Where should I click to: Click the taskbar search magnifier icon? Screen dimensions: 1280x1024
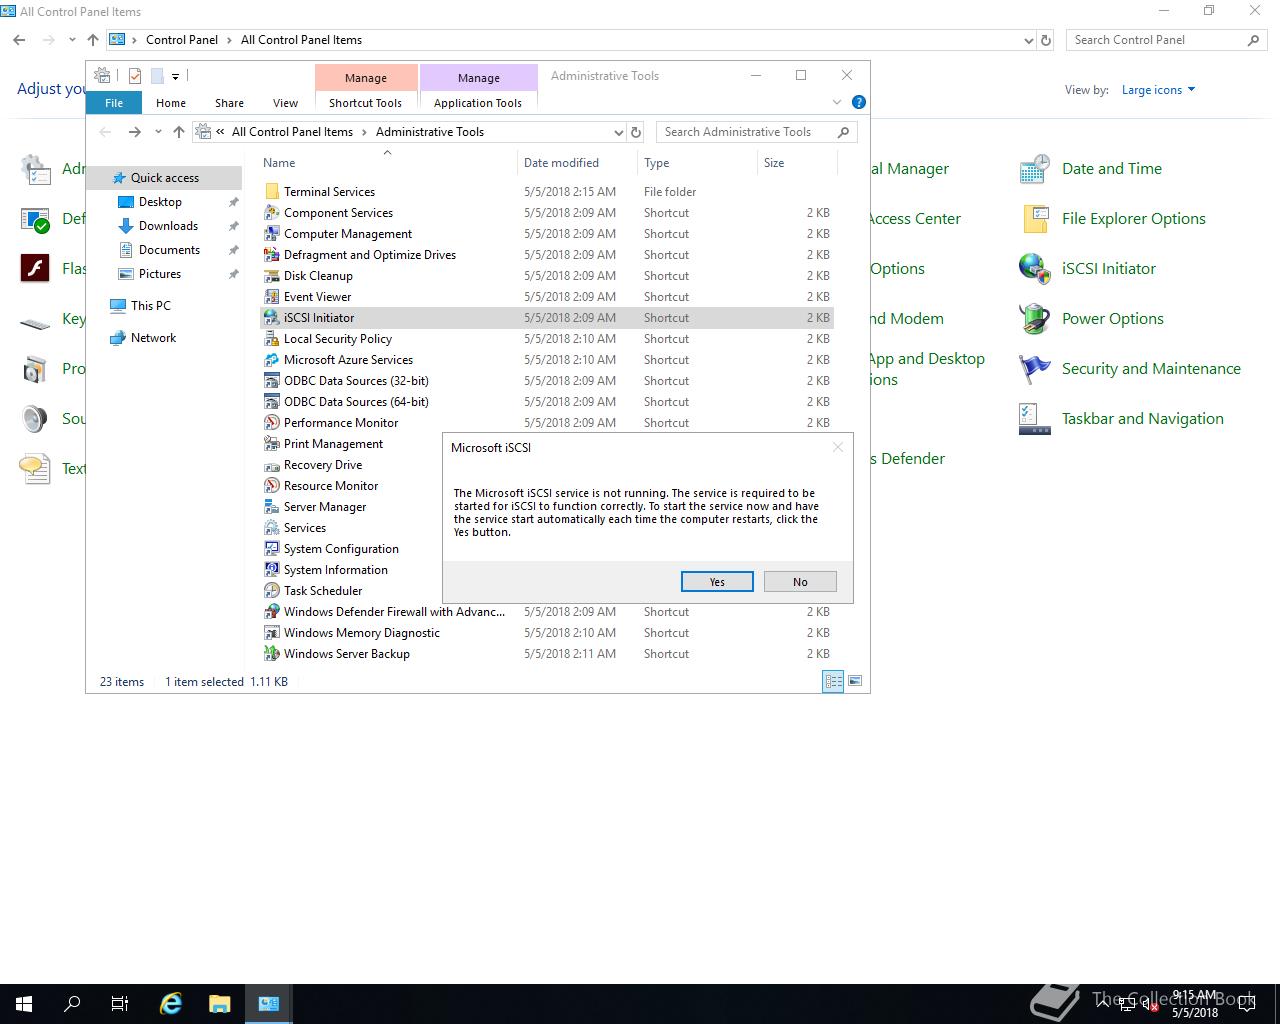(x=72, y=1004)
